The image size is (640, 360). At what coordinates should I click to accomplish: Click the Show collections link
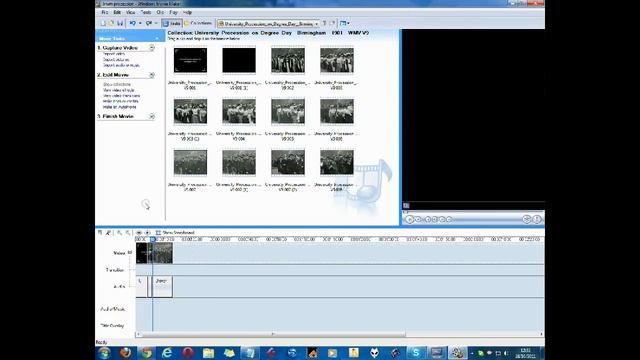[117, 84]
